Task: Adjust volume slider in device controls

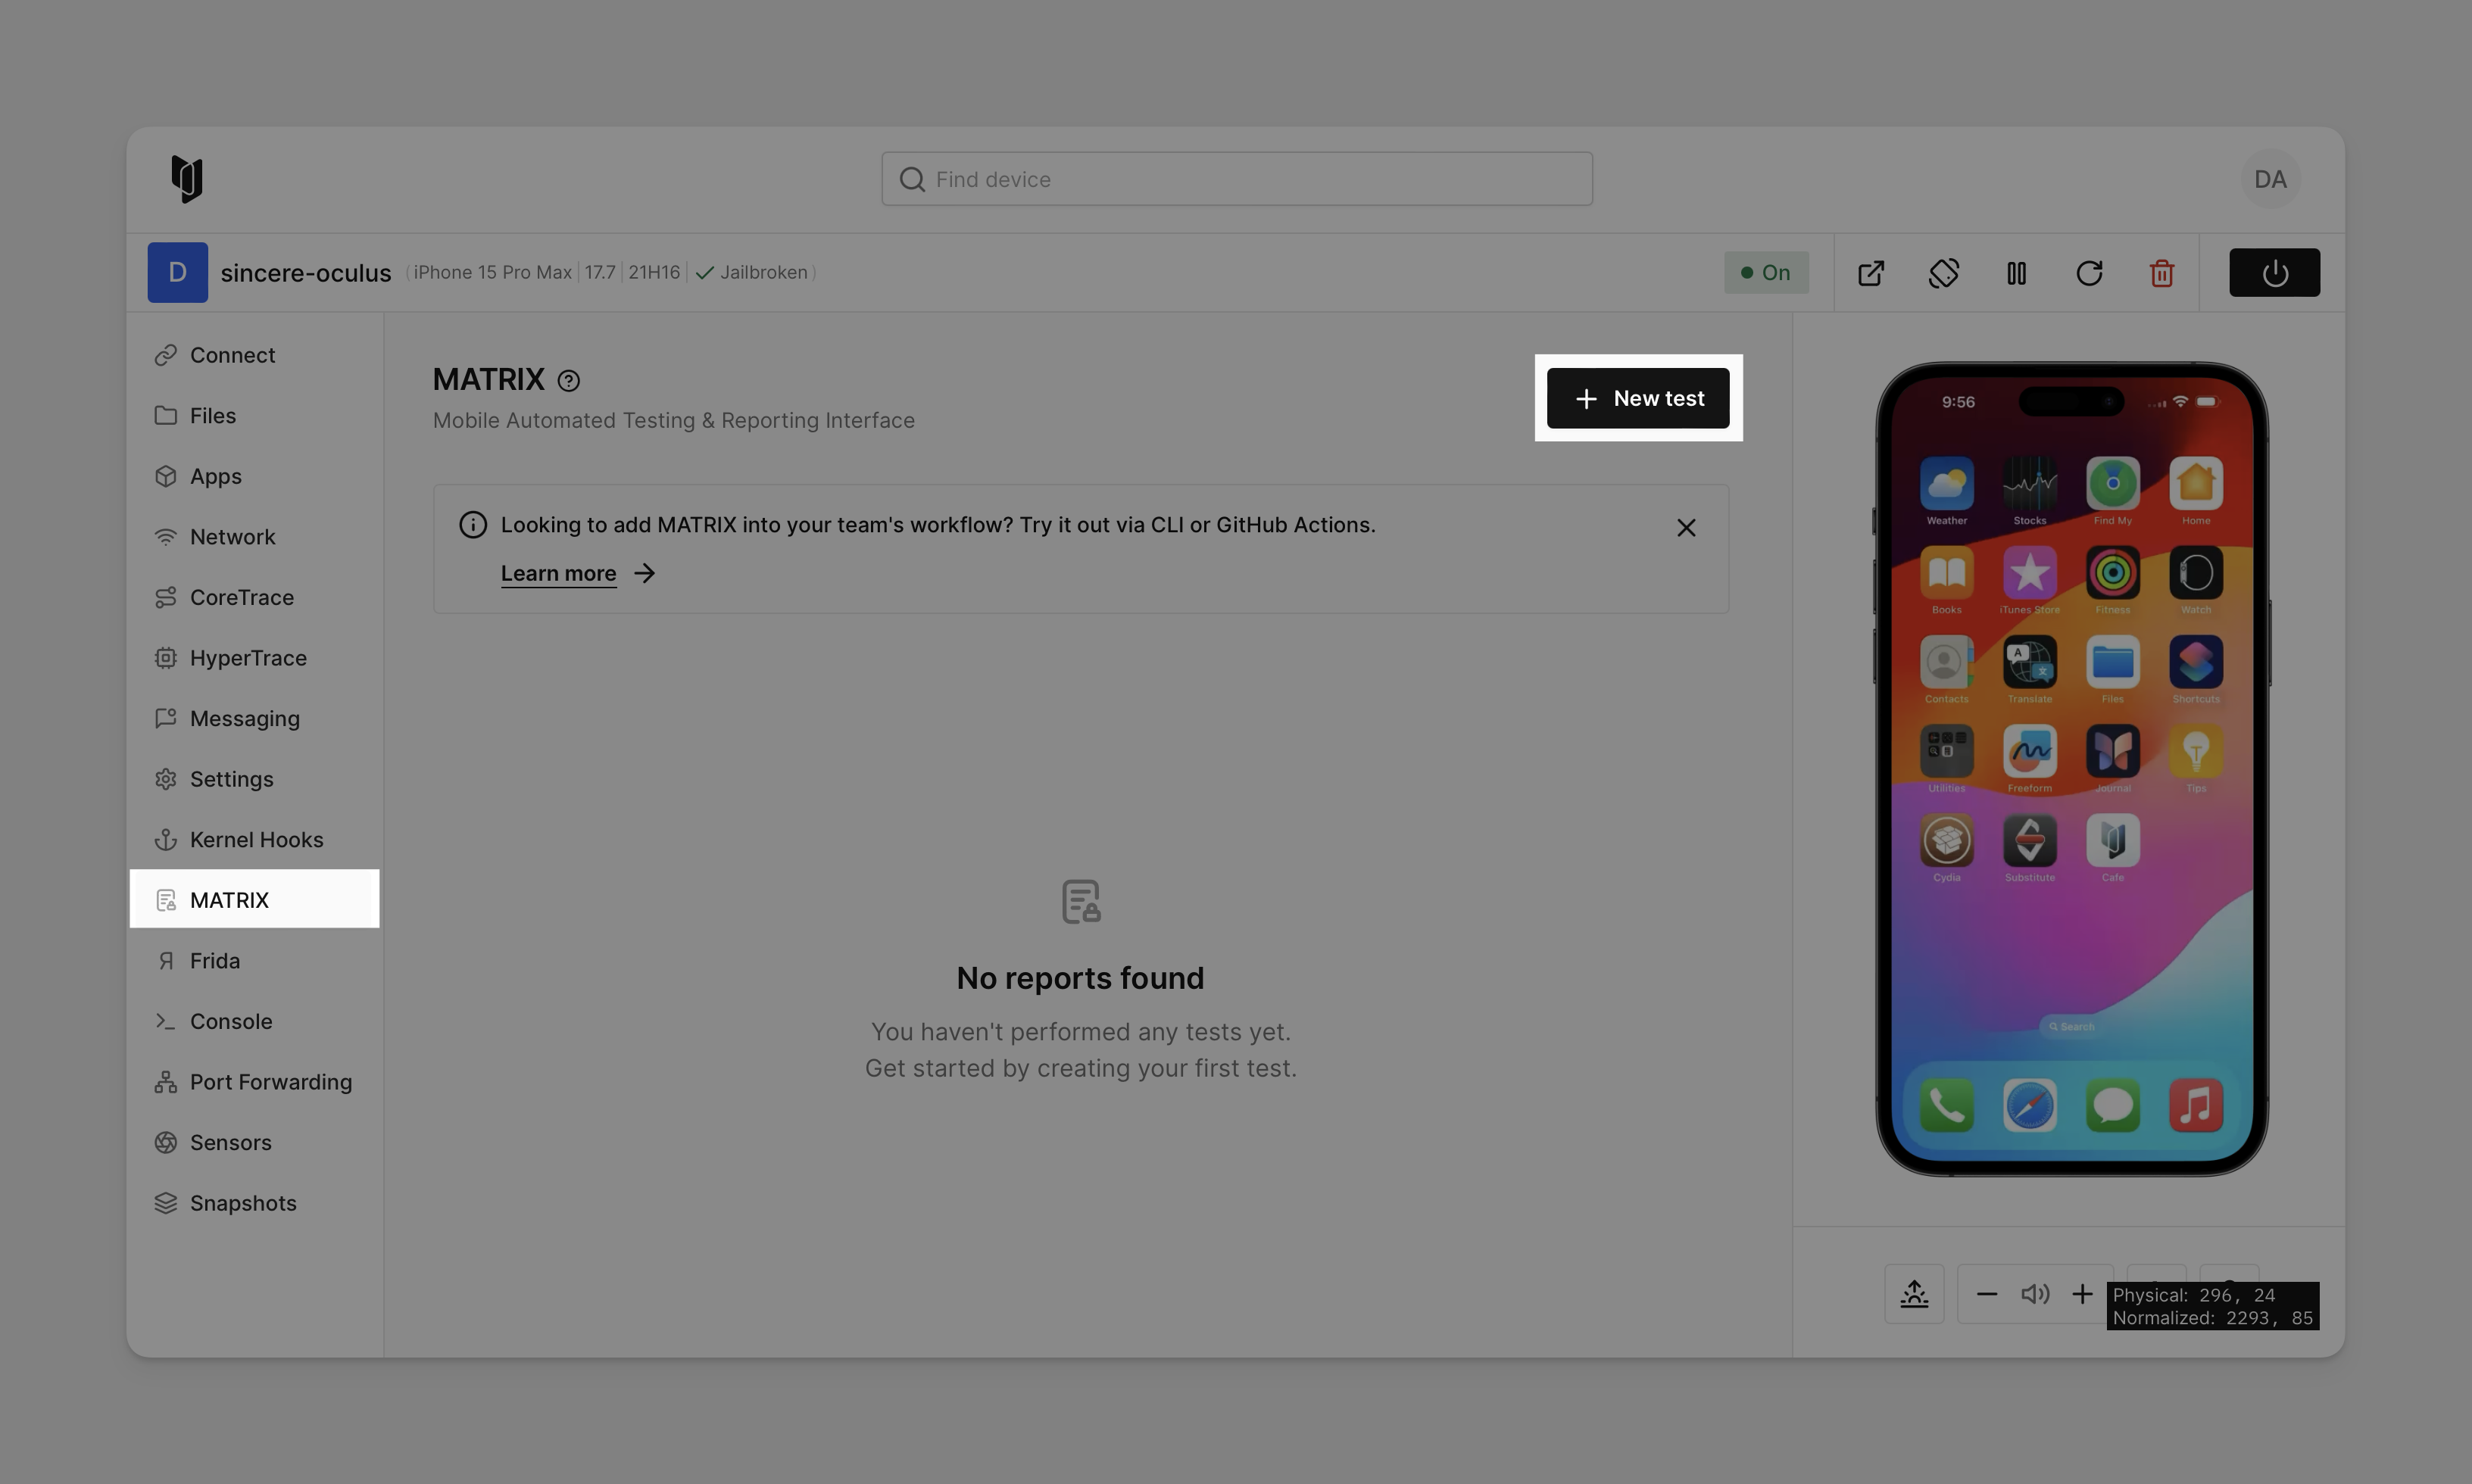Action: tap(2036, 1292)
